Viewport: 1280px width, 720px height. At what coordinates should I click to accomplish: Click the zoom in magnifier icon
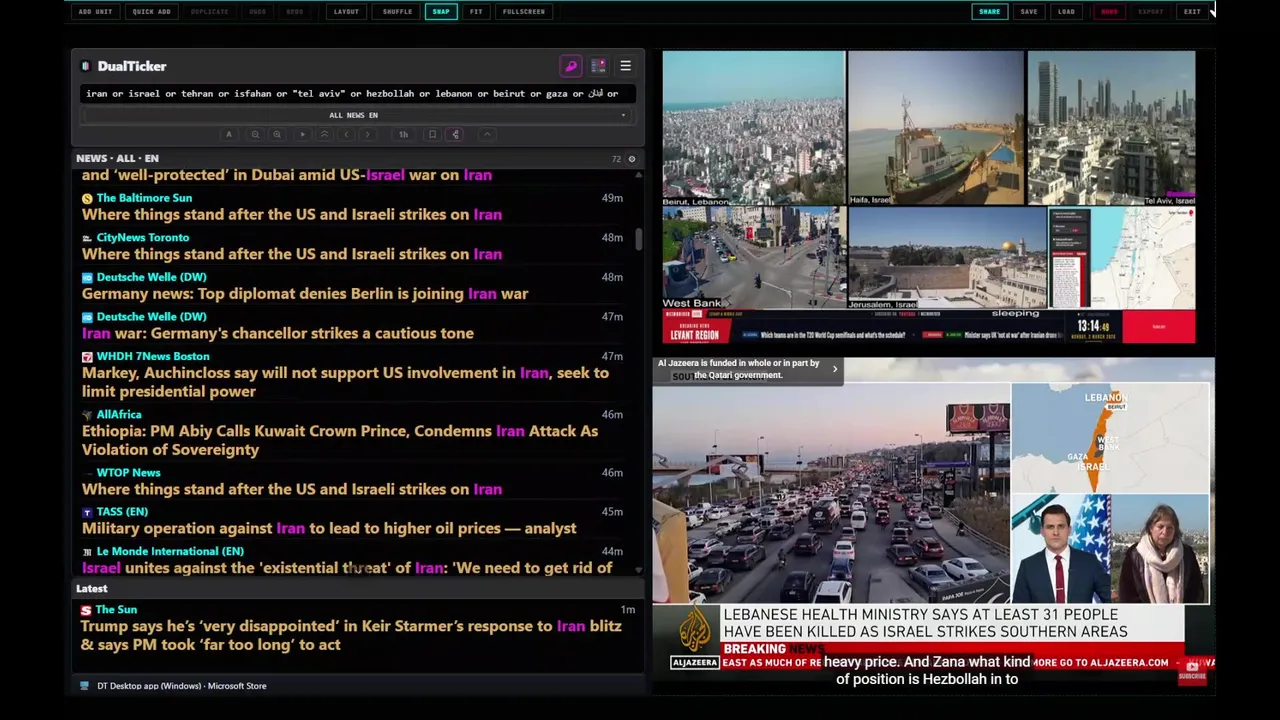coord(277,134)
